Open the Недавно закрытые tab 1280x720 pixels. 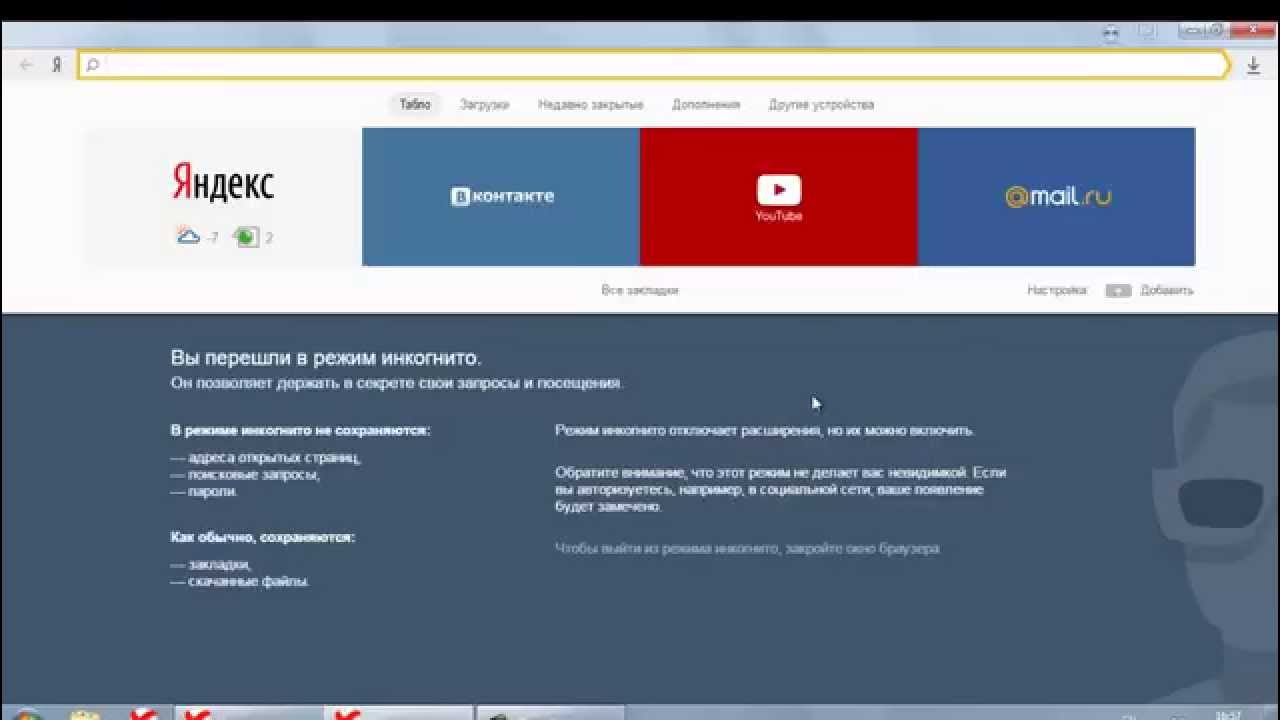[x=590, y=104]
